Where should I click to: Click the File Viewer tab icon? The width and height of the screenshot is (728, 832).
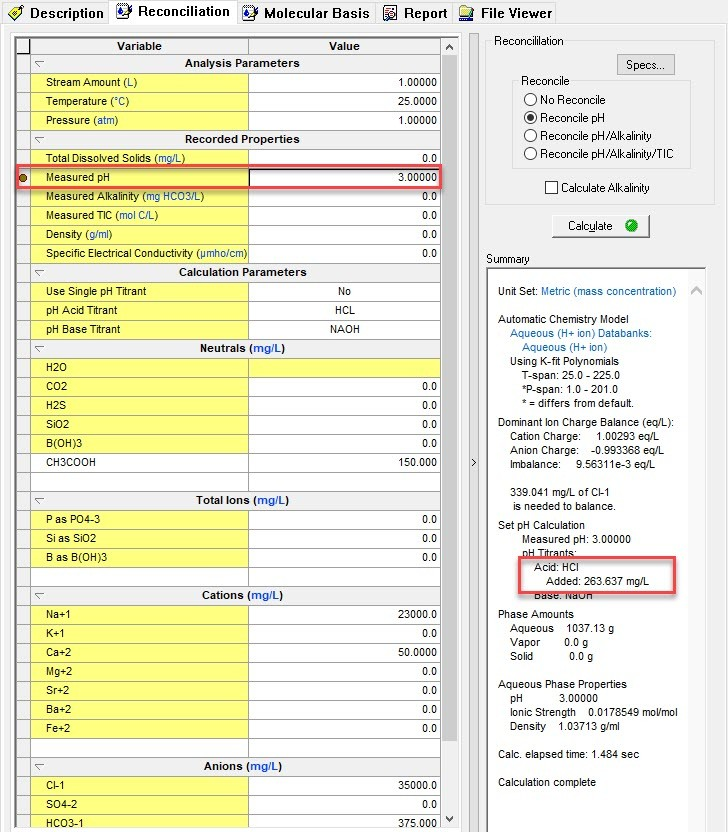click(466, 13)
